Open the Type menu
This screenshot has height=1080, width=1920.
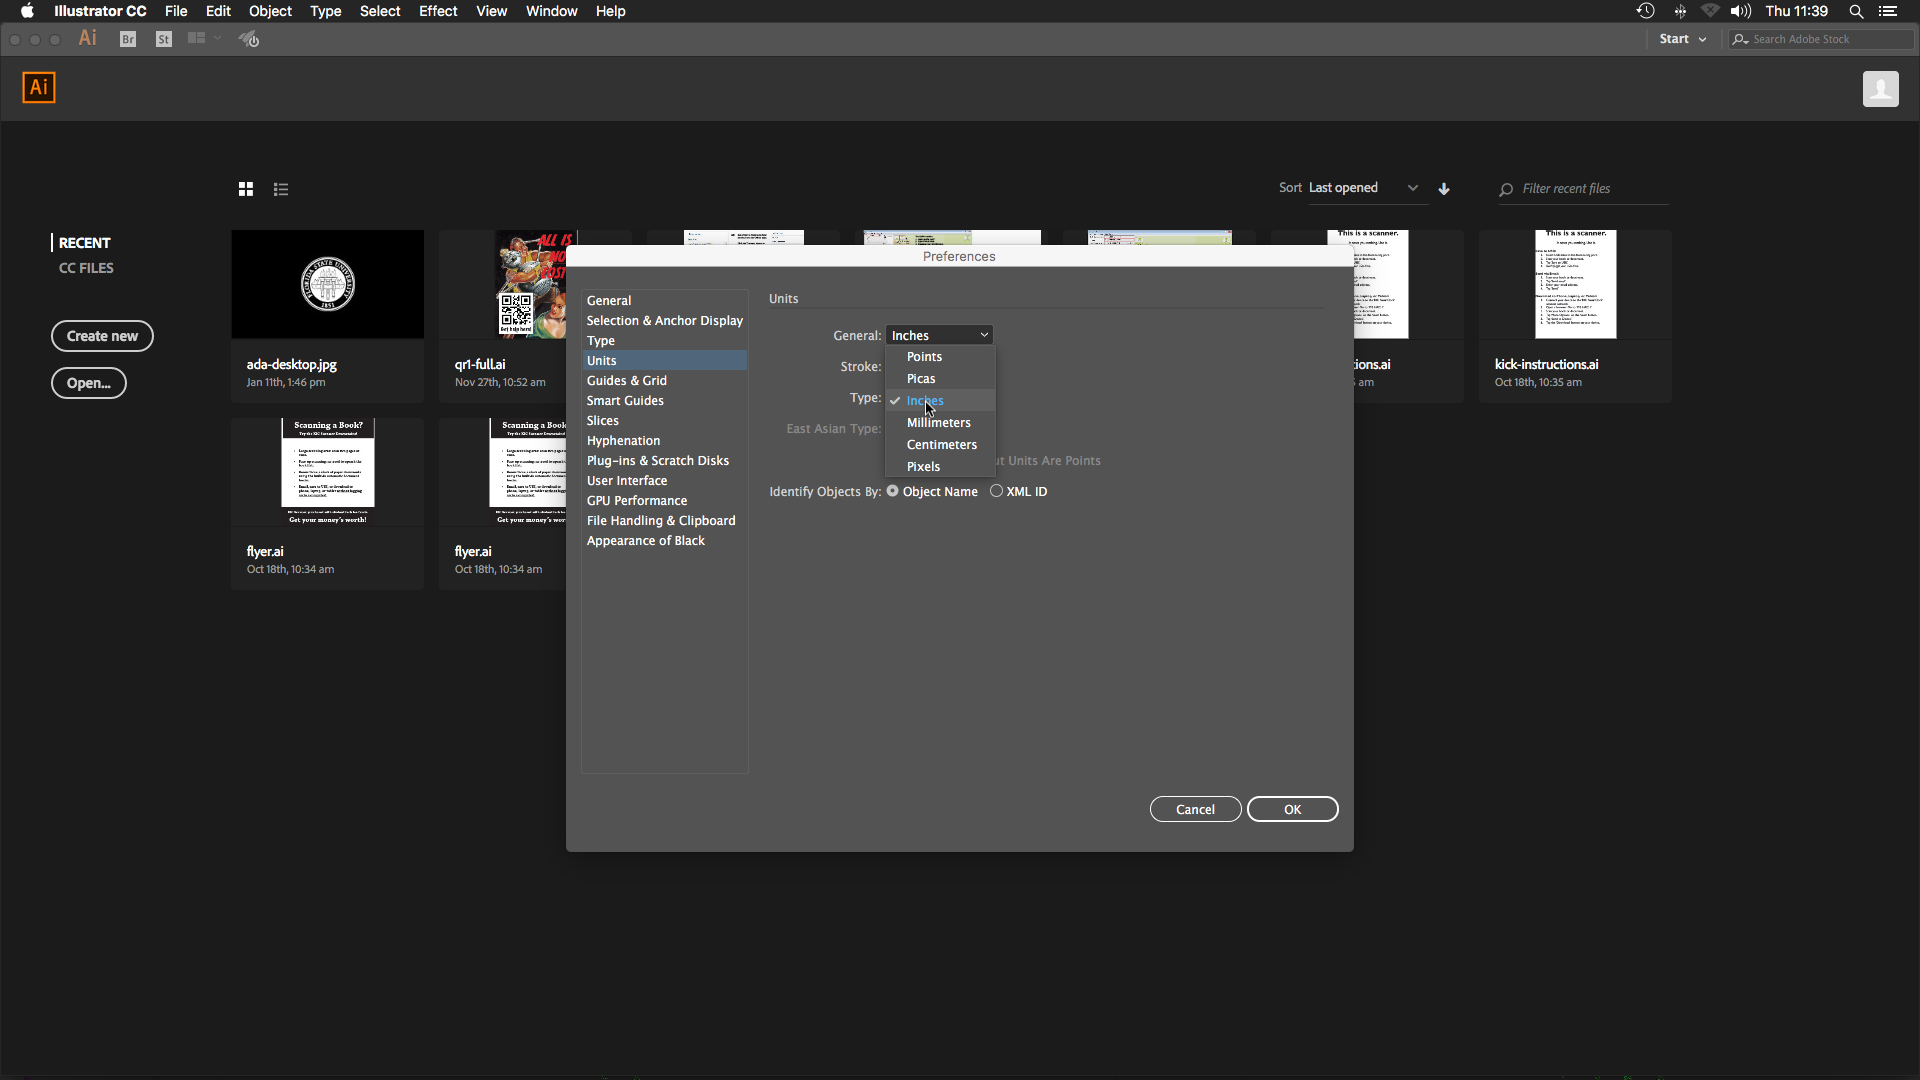coord(325,11)
